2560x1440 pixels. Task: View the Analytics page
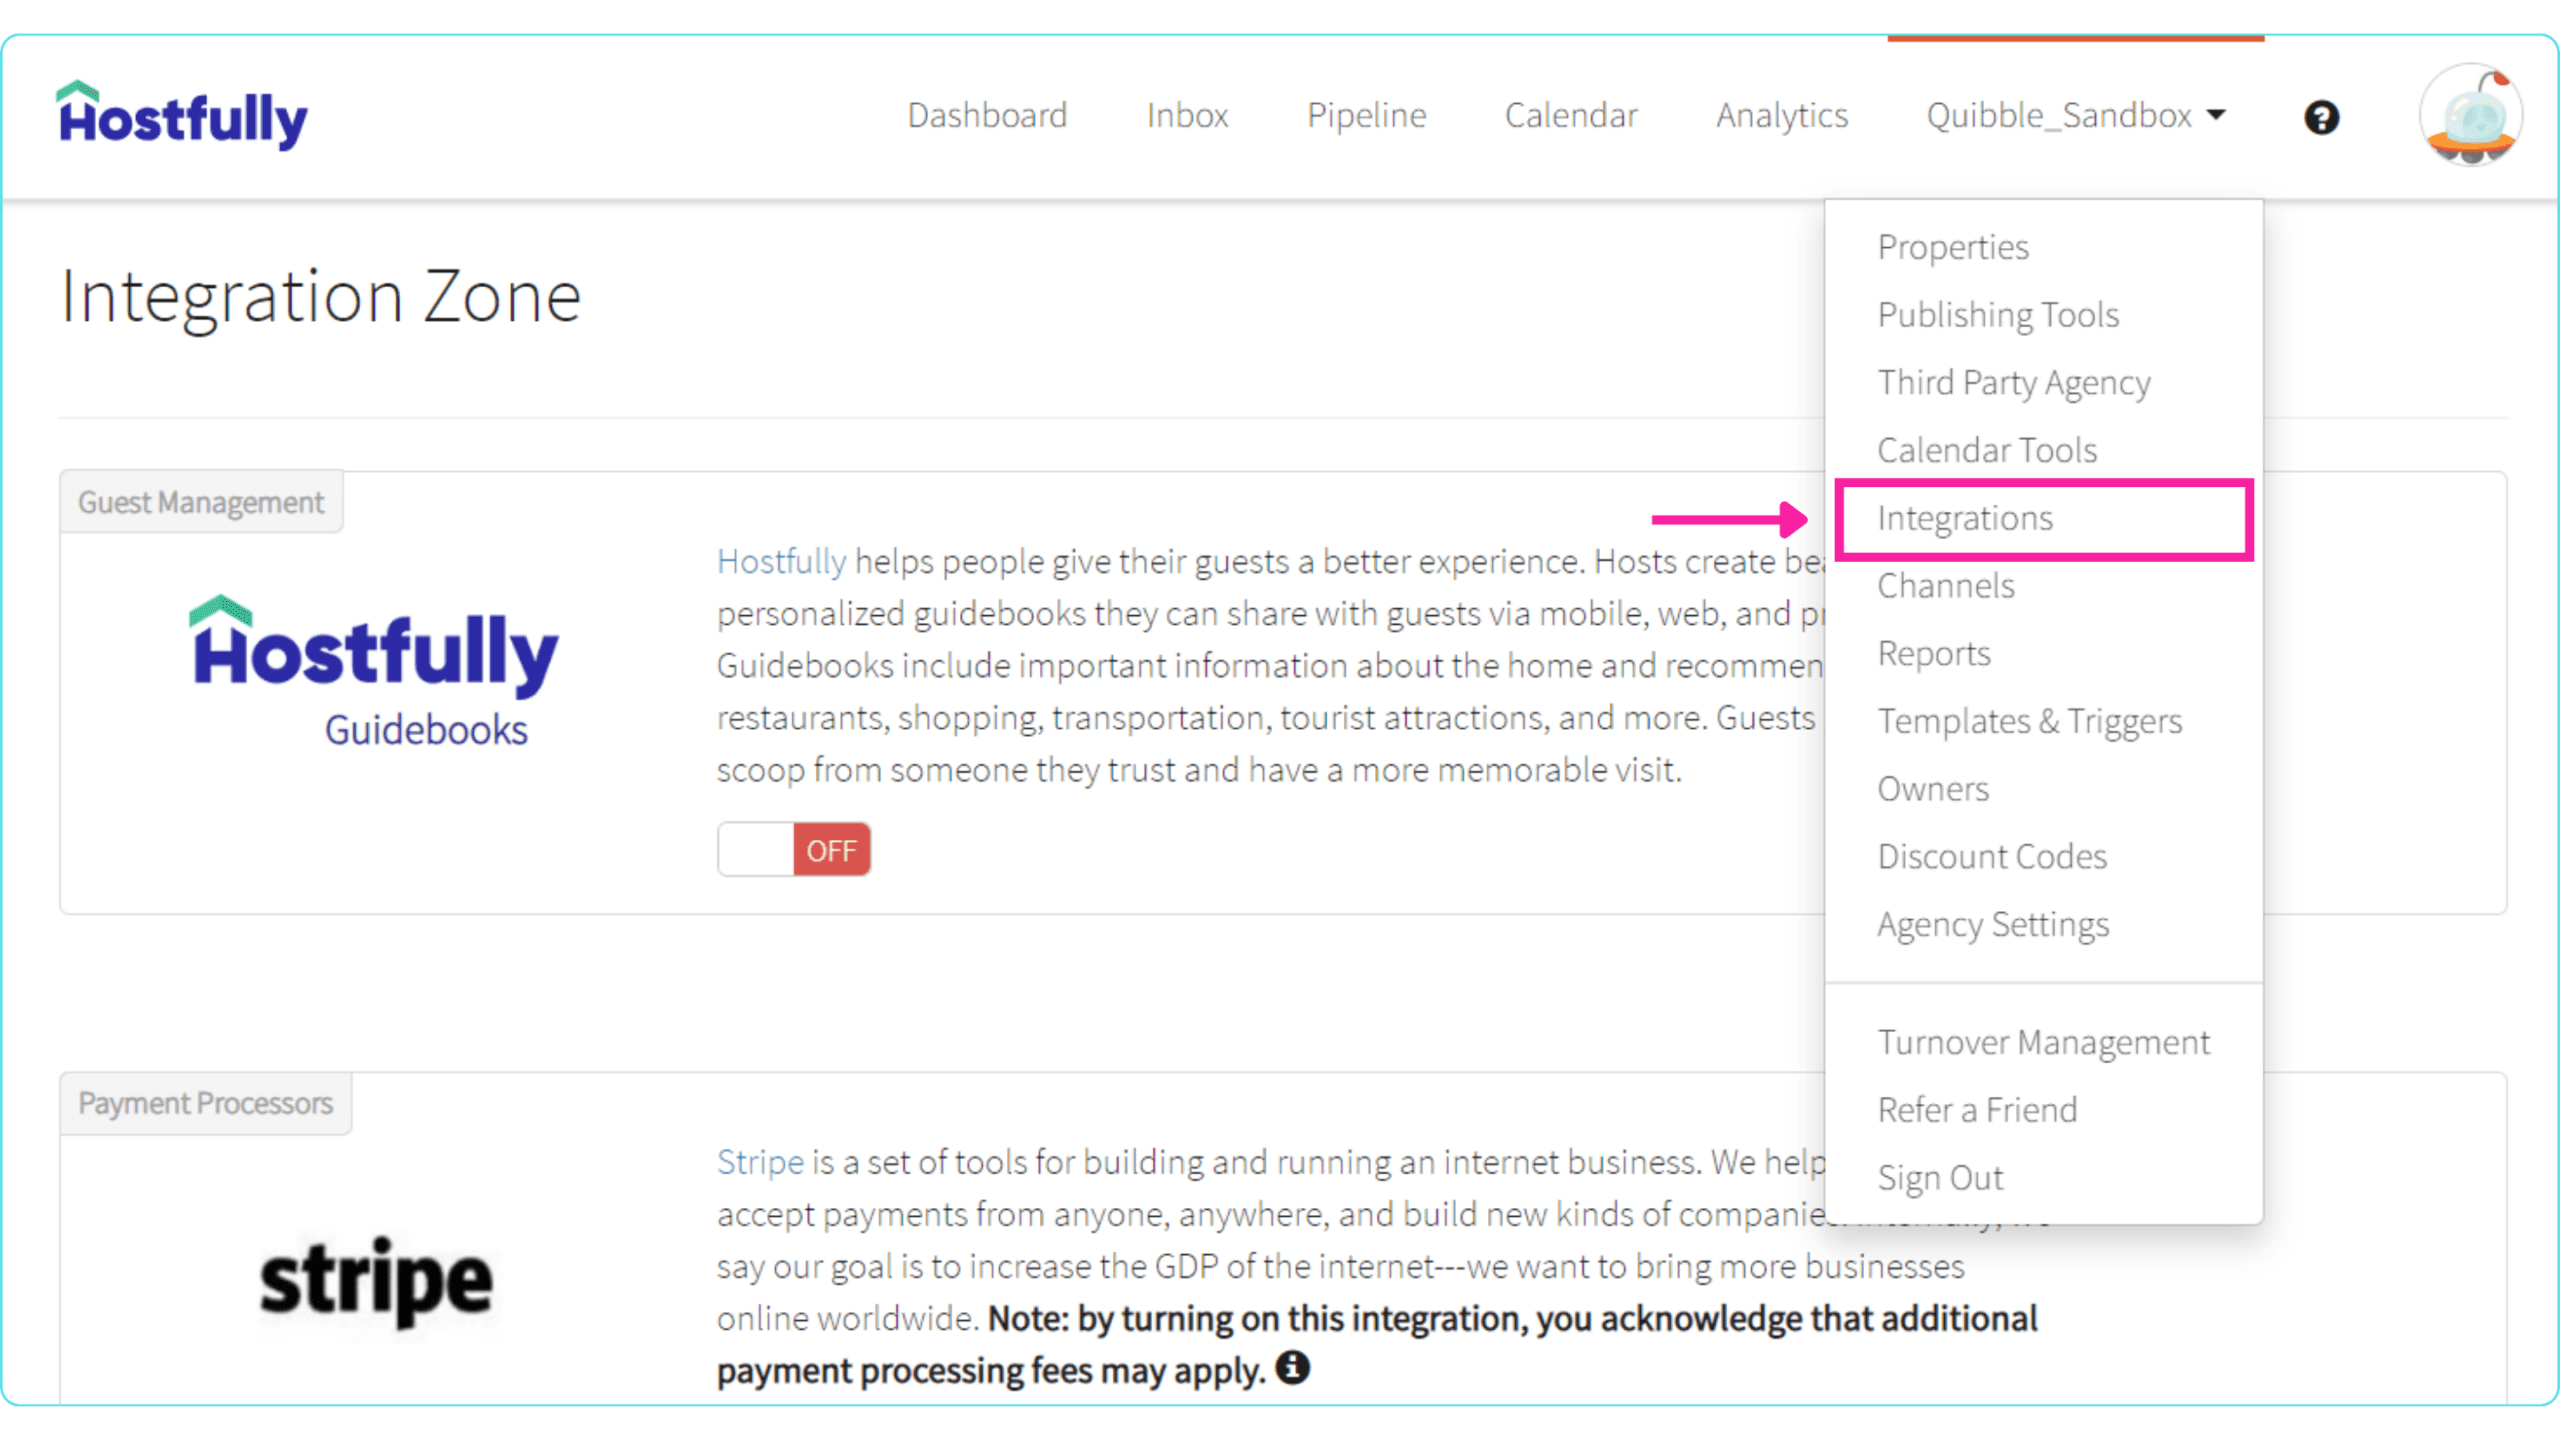click(x=1782, y=115)
